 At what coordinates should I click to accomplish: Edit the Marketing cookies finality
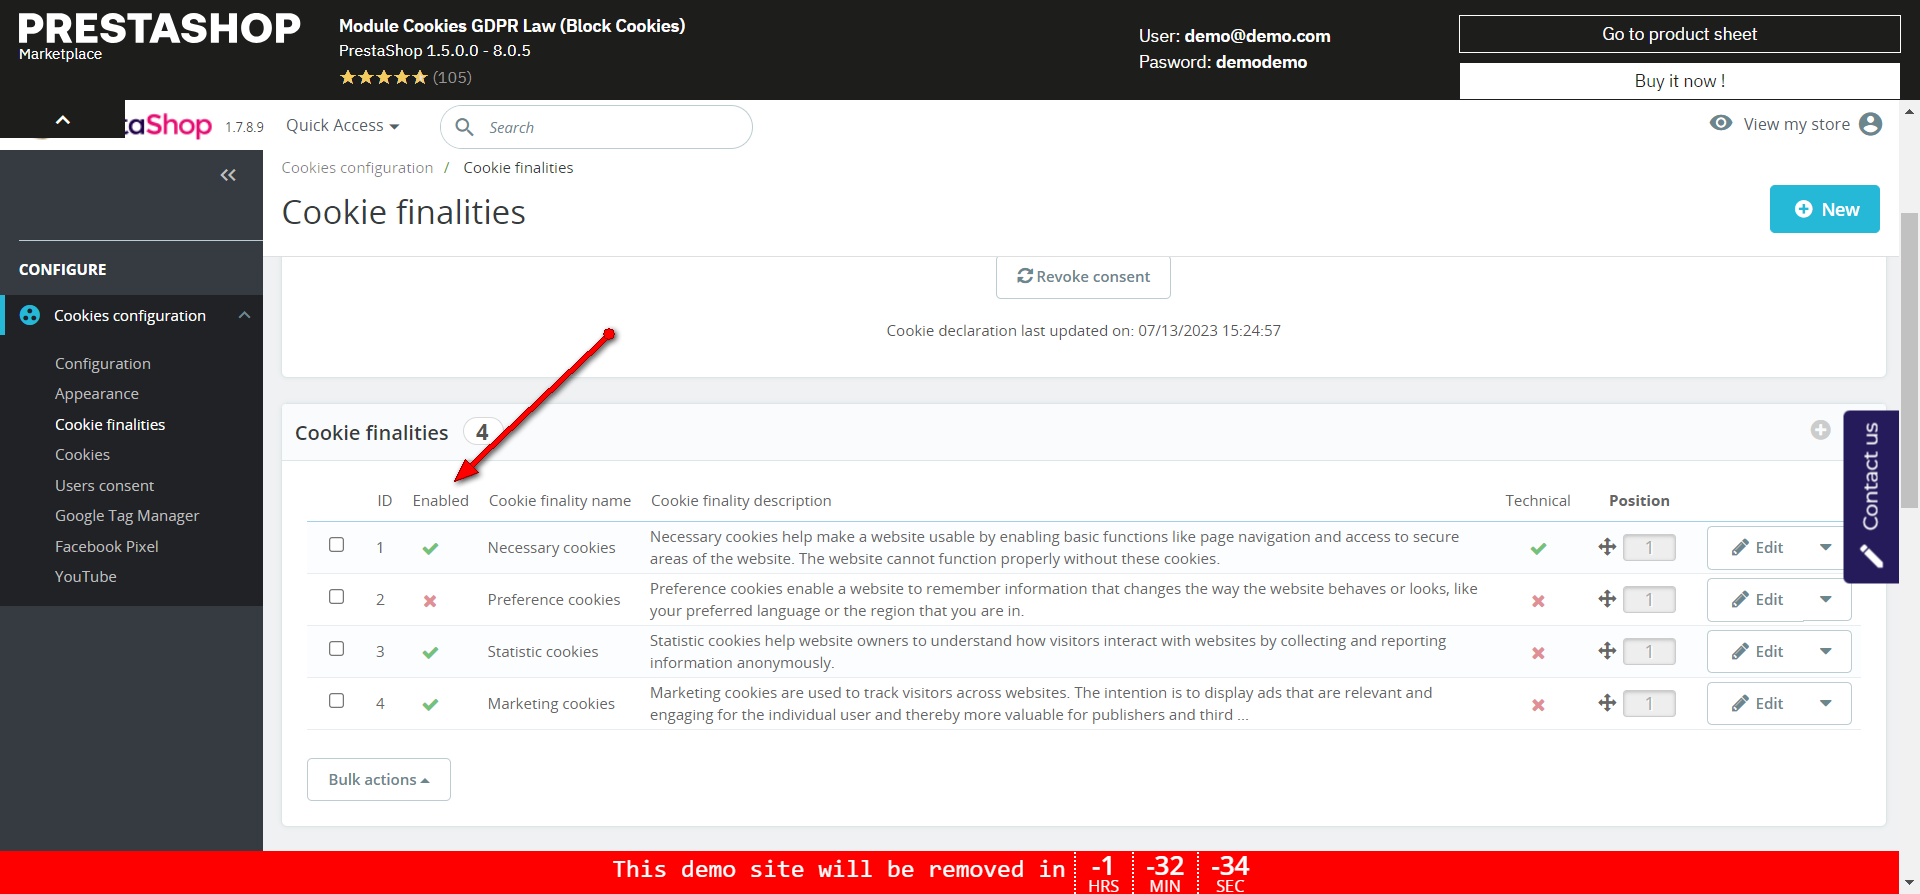(1757, 703)
